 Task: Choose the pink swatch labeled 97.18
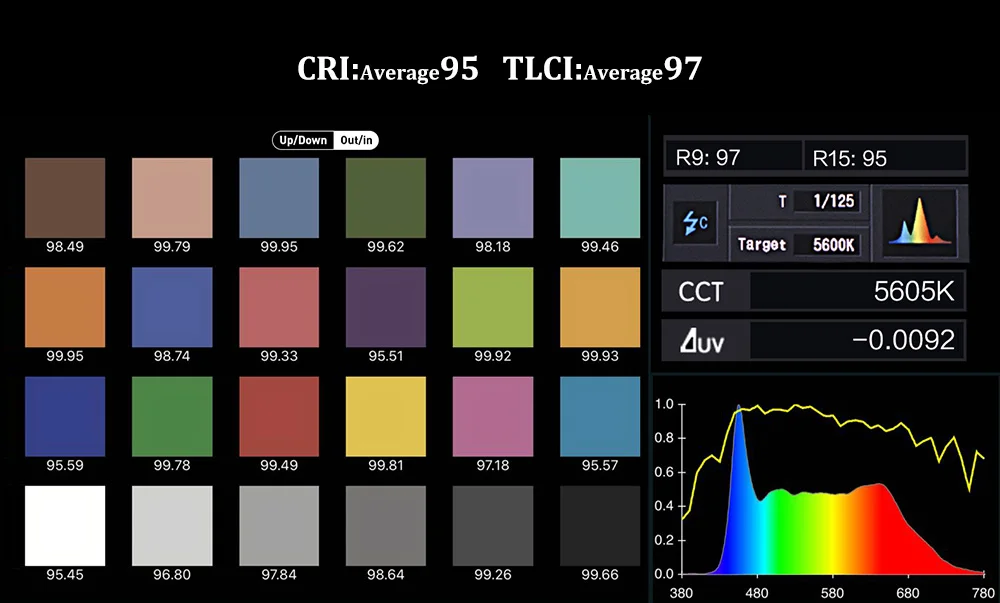coord(493,416)
